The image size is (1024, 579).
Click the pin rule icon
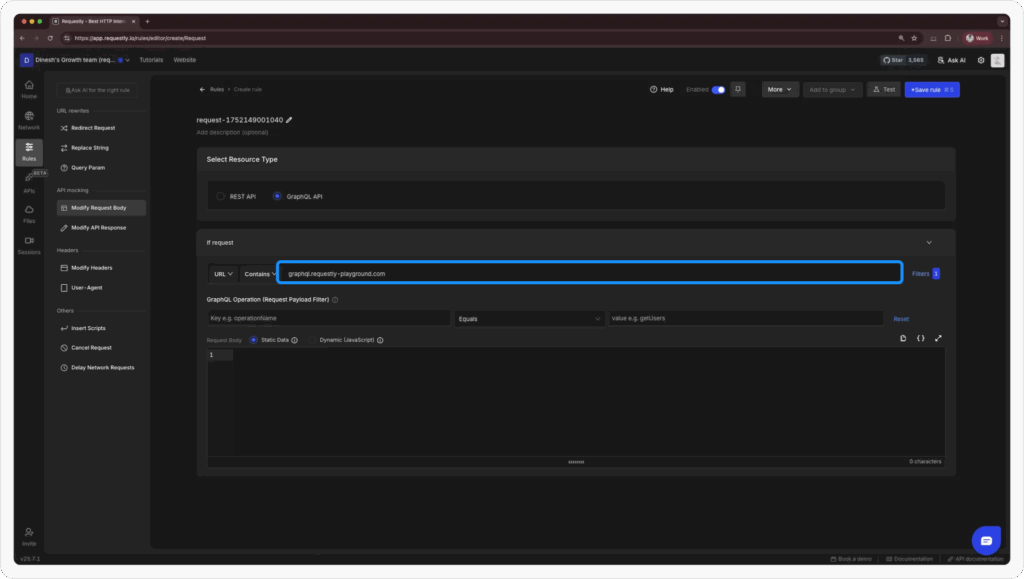coord(738,89)
